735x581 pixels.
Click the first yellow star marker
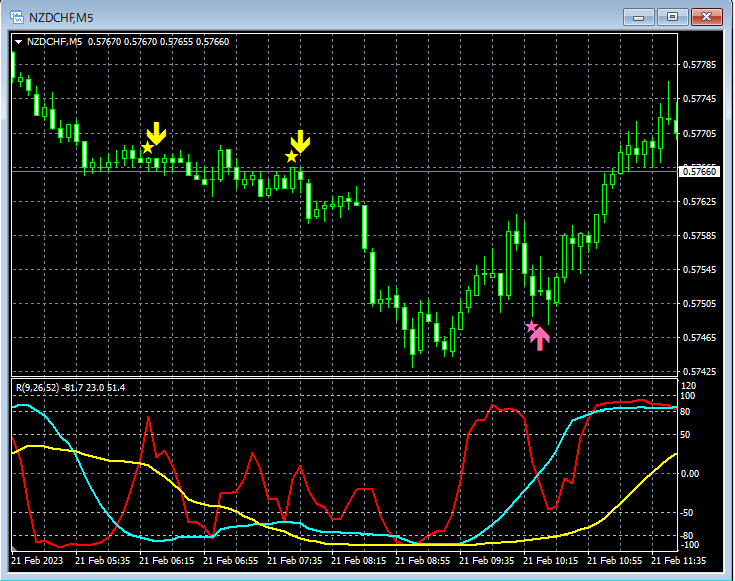(x=147, y=148)
